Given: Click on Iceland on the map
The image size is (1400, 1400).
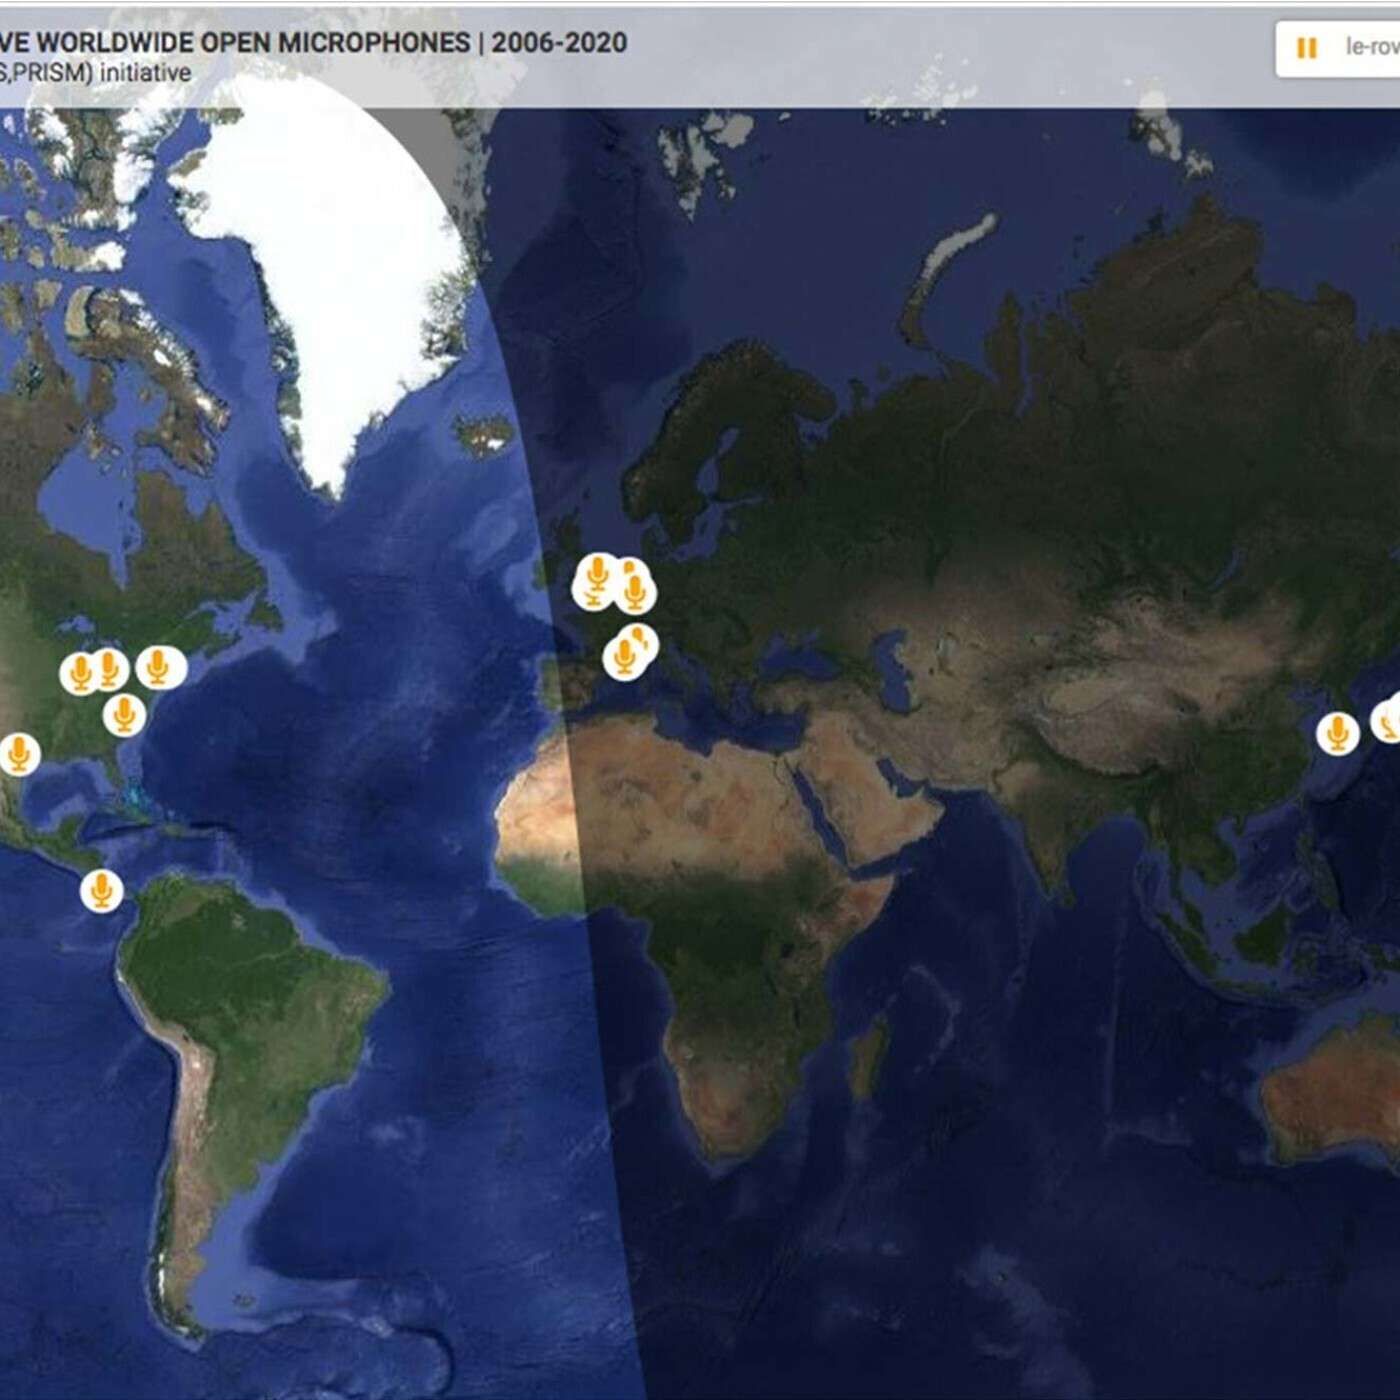Looking at the screenshot, I should (x=485, y=434).
